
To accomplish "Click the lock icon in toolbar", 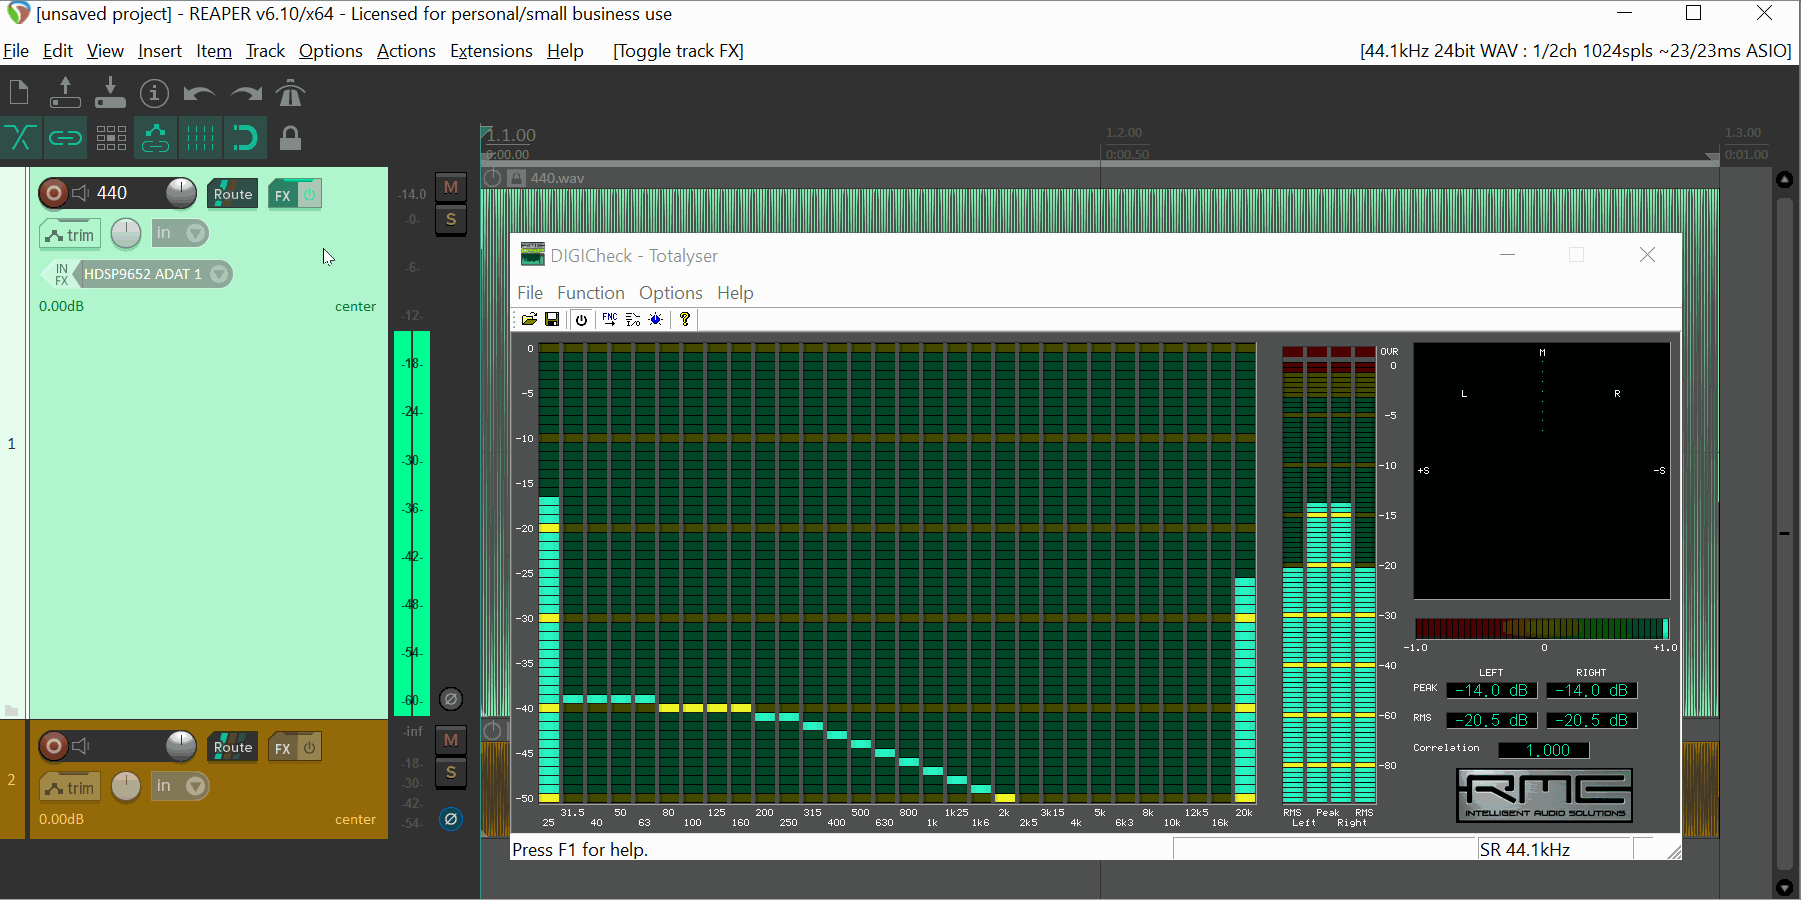I will (290, 138).
